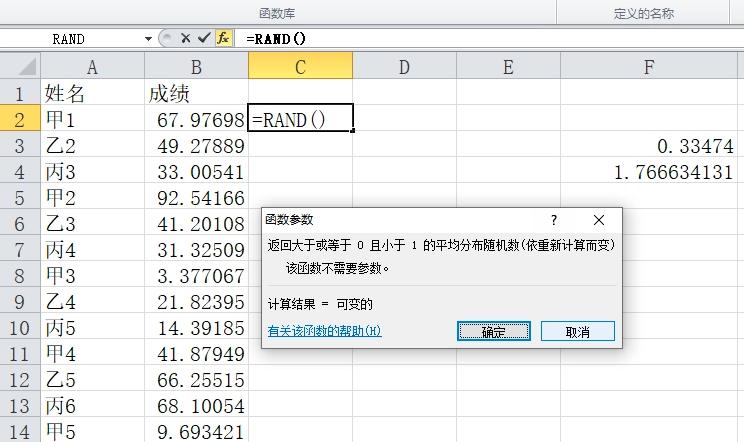Click the Insert Function fx icon
744x442 pixels.
224,38
